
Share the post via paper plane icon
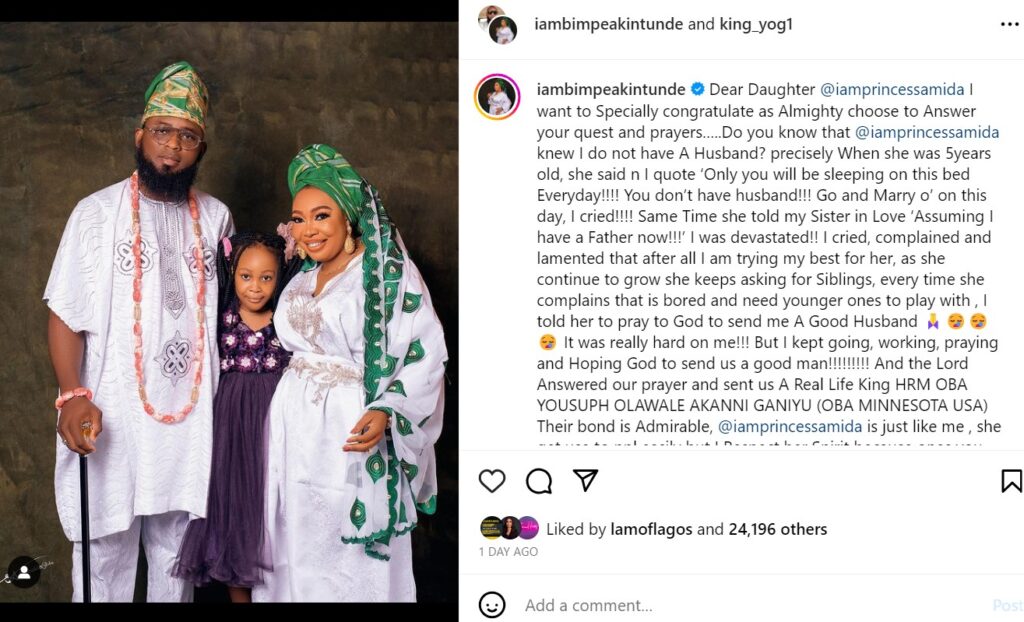(x=586, y=480)
